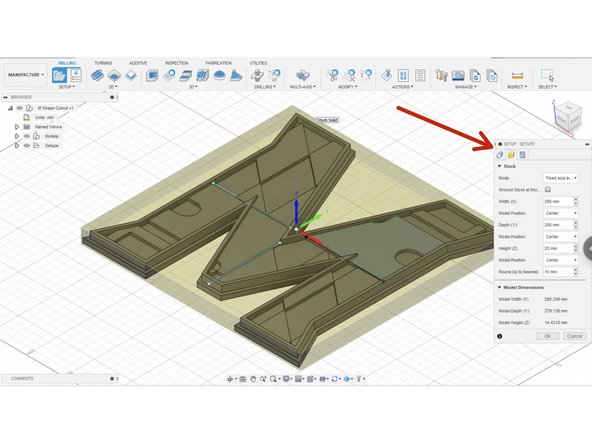Open Model Position dropdown under Width (X)

(x=561, y=213)
